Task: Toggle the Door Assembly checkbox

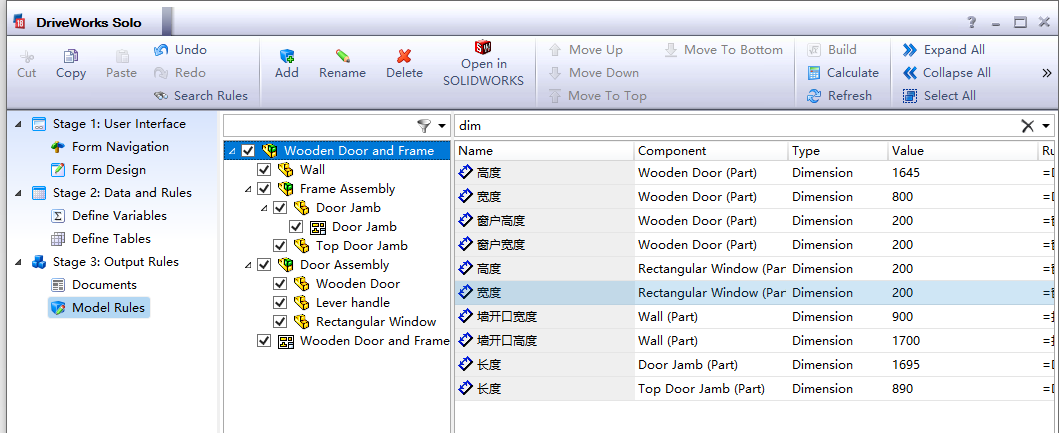Action: pos(264,265)
